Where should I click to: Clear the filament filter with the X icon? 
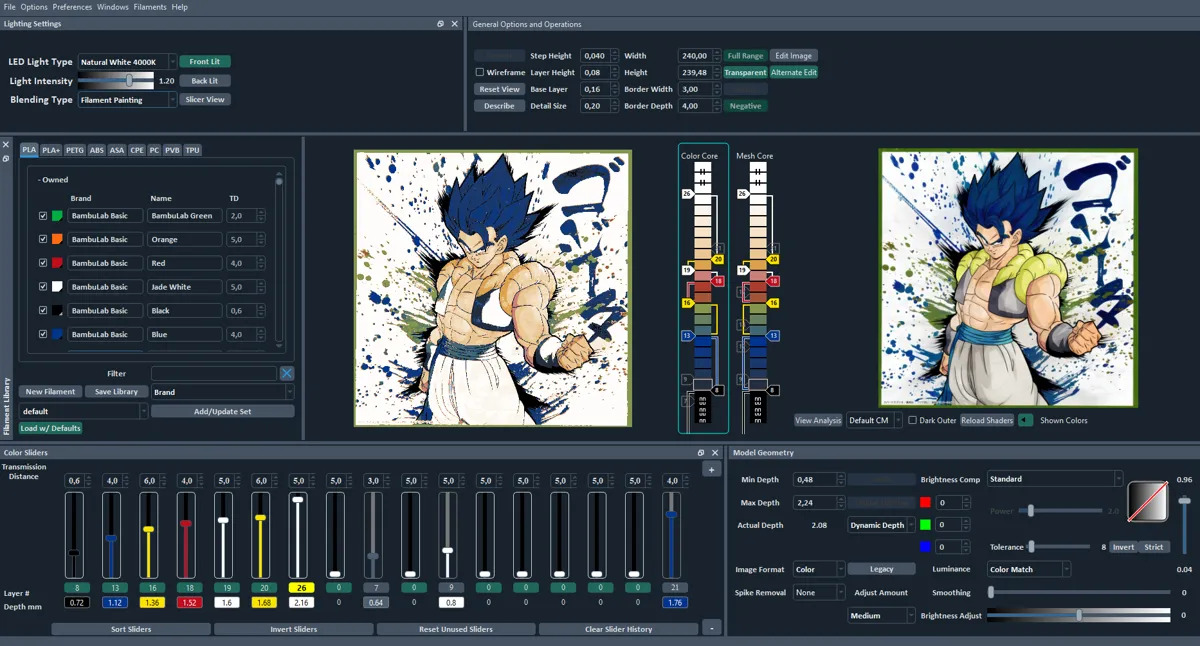[x=287, y=373]
